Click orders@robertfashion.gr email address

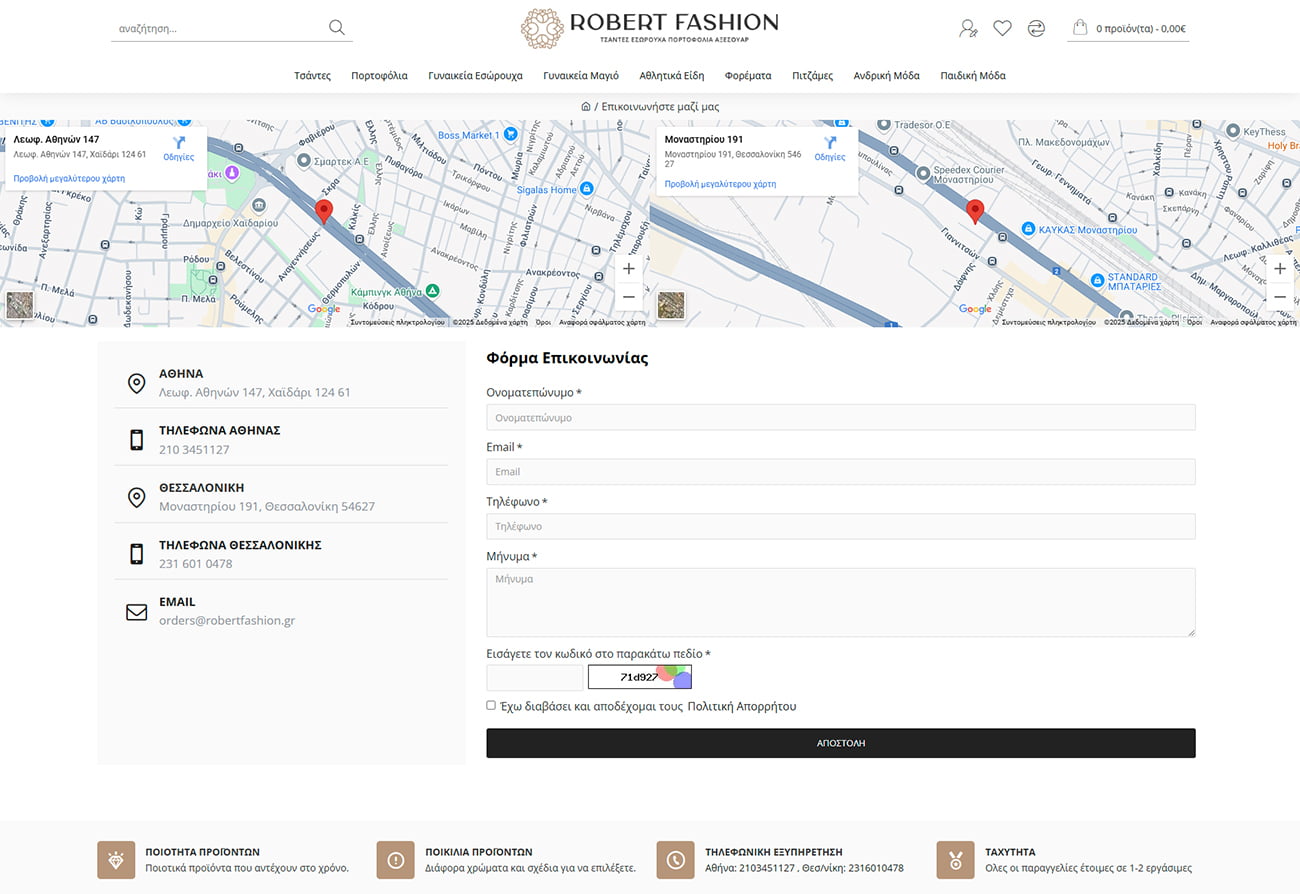[227, 620]
